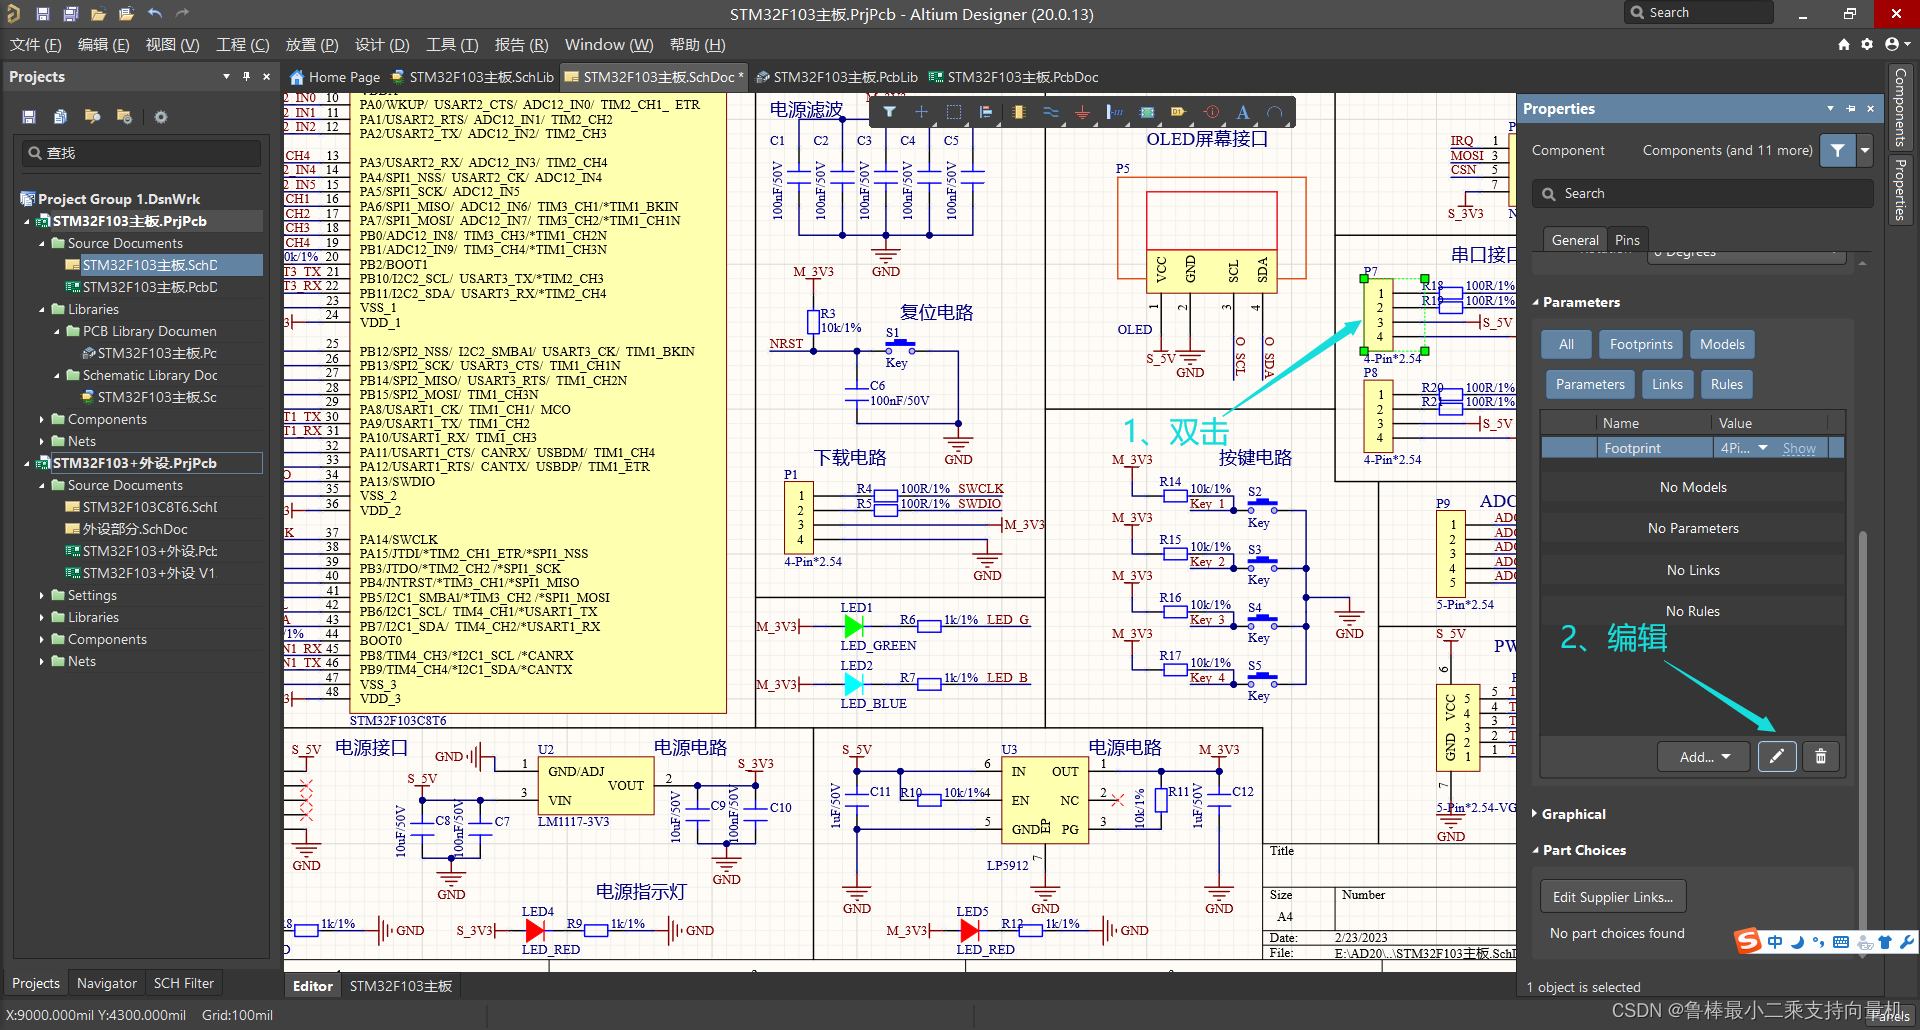Click the Sogou input method icon in tray
Screen dimensions: 1920x1030
1747,941
